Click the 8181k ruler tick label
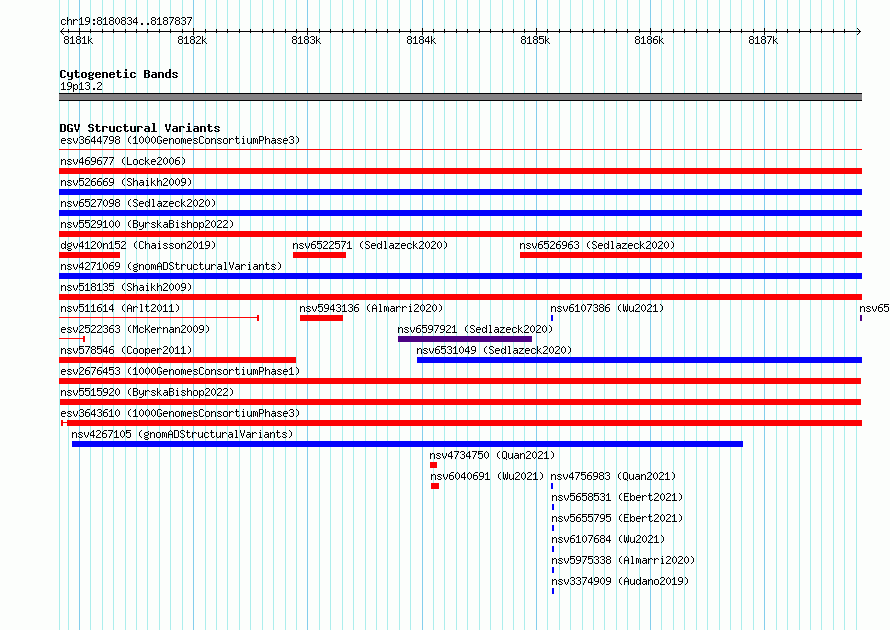The width and height of the screenshot is (890, 630). point(78,40)
